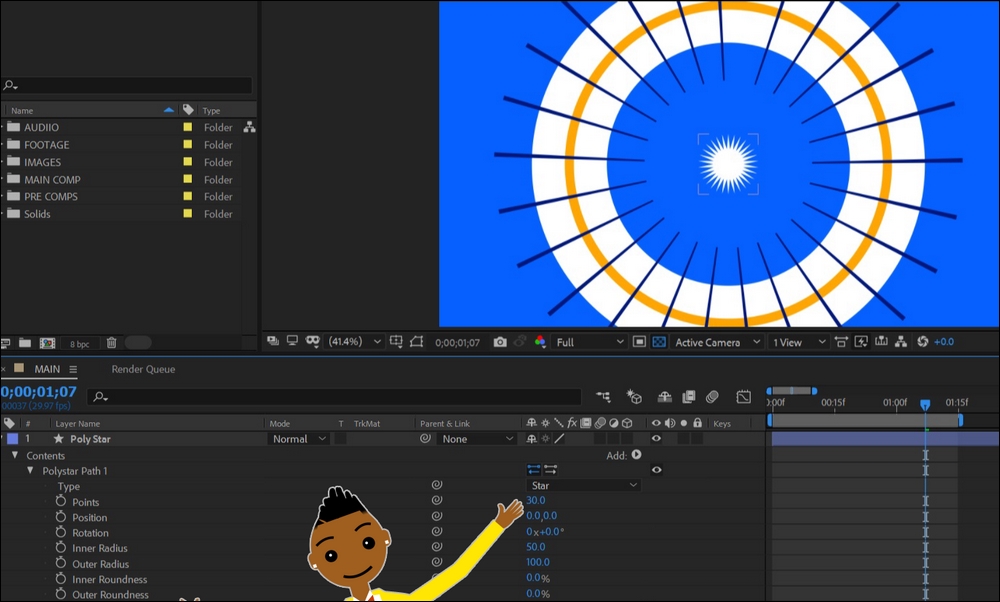1000x602 pixels.
Task: Collapse the Polystar Path 1 group
Action: click(x=30, y=471)
